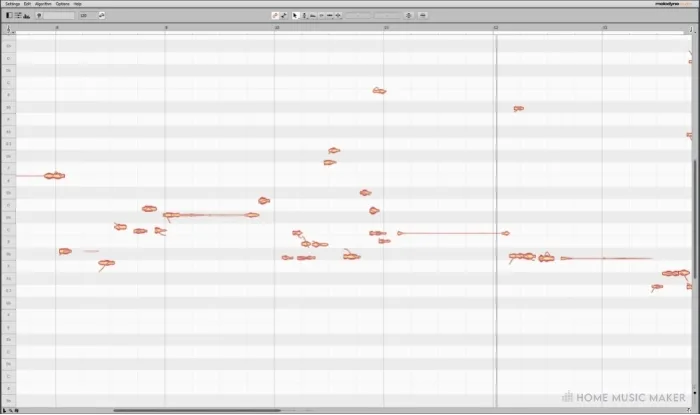Click the tempo field showing 120
The height and width of the screenshot is (415, 700).
point(88,16)
